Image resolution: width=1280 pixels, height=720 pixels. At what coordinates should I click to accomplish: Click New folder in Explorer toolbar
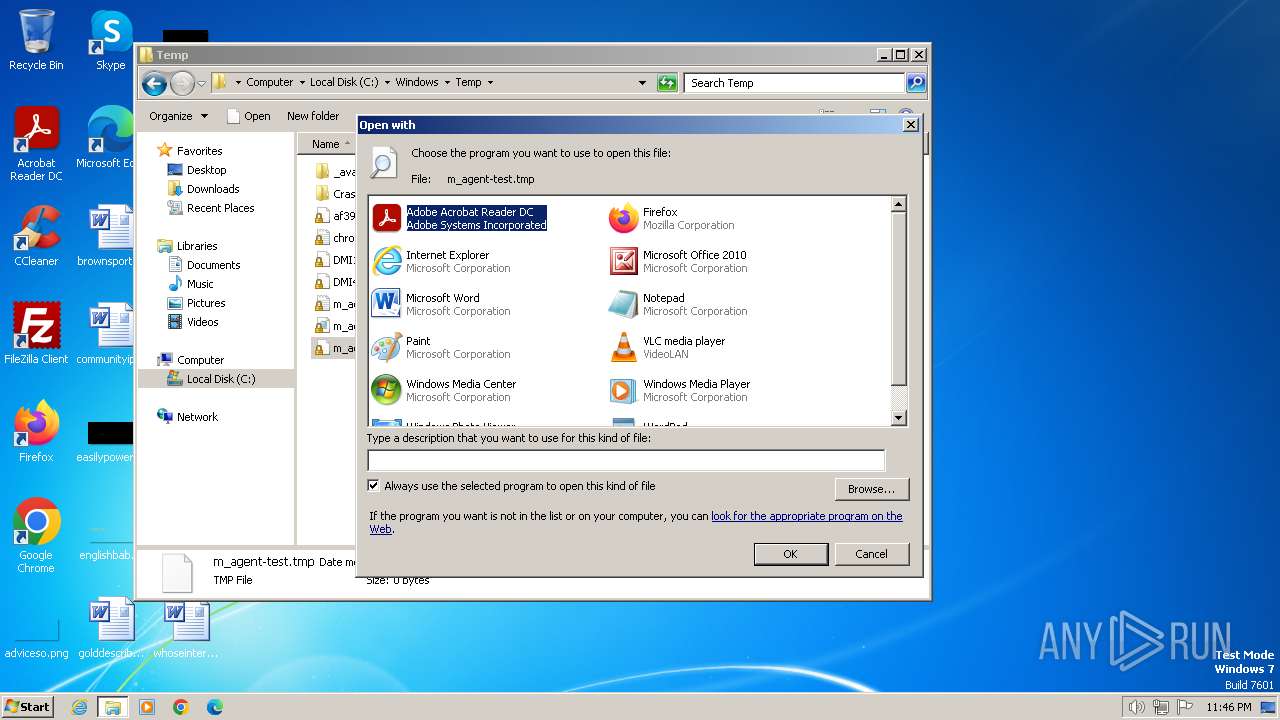click(x=313, y=116)
